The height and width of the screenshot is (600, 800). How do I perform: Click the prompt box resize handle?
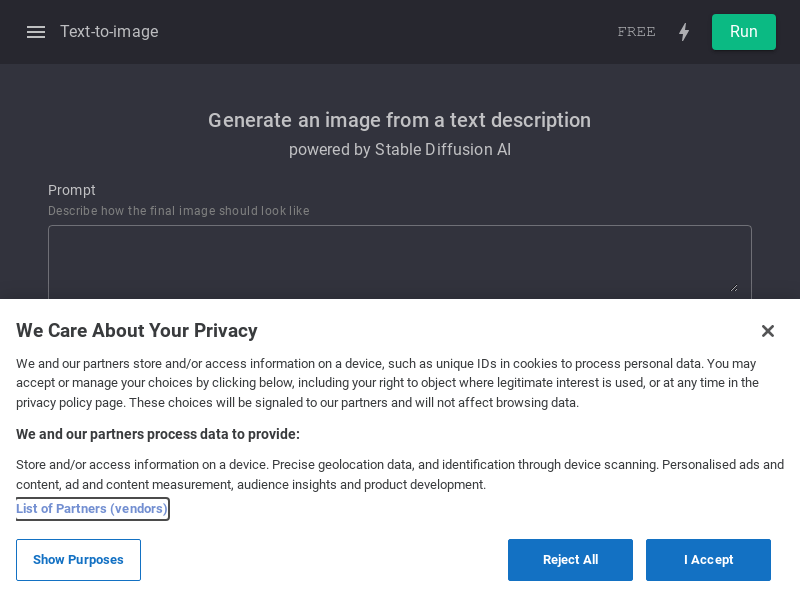pyautogui.click(x=734, y=288)
